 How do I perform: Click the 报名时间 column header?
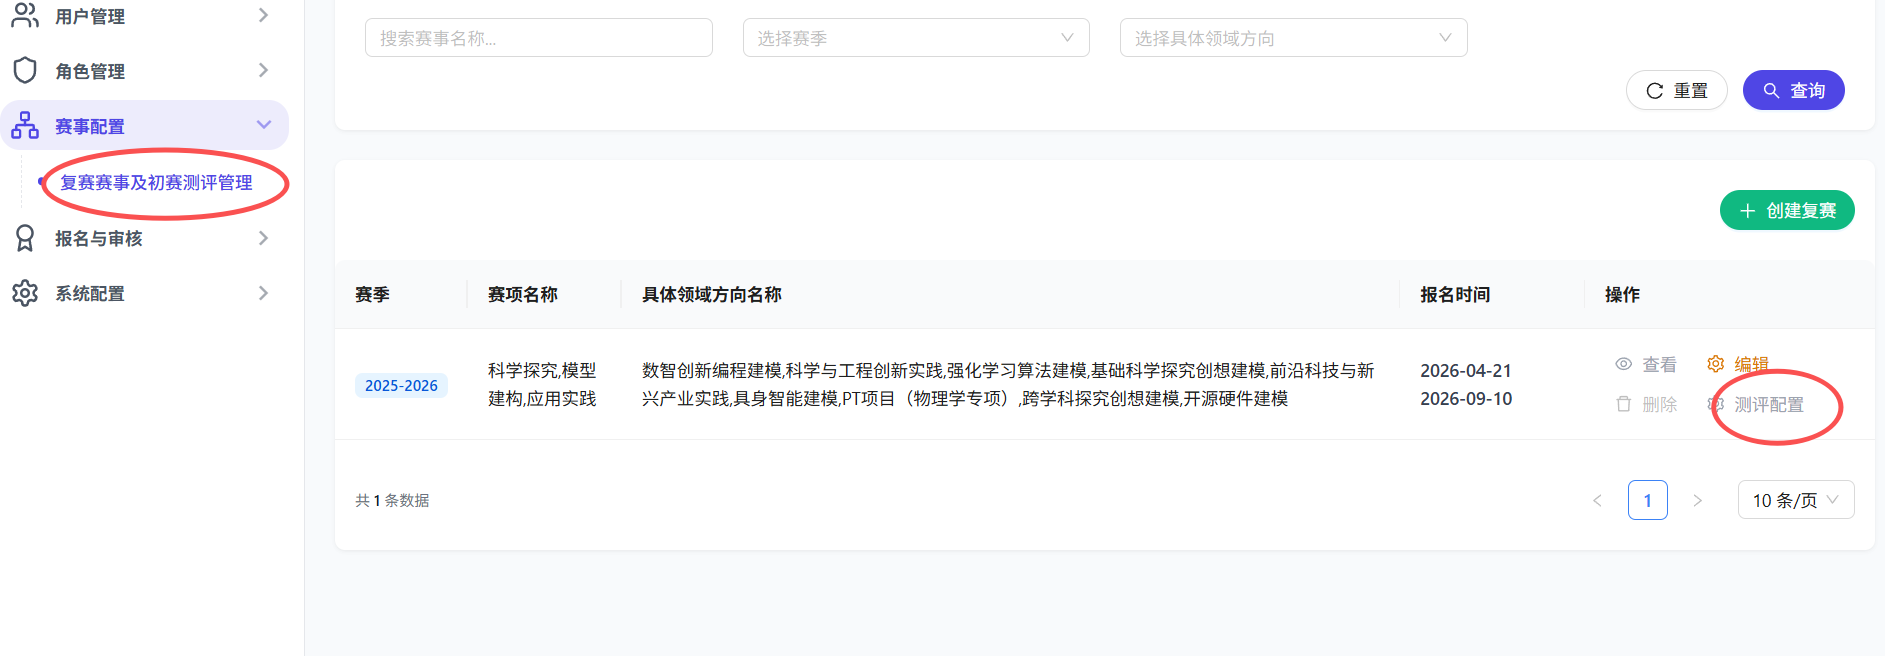click(x=1455, y=294)
